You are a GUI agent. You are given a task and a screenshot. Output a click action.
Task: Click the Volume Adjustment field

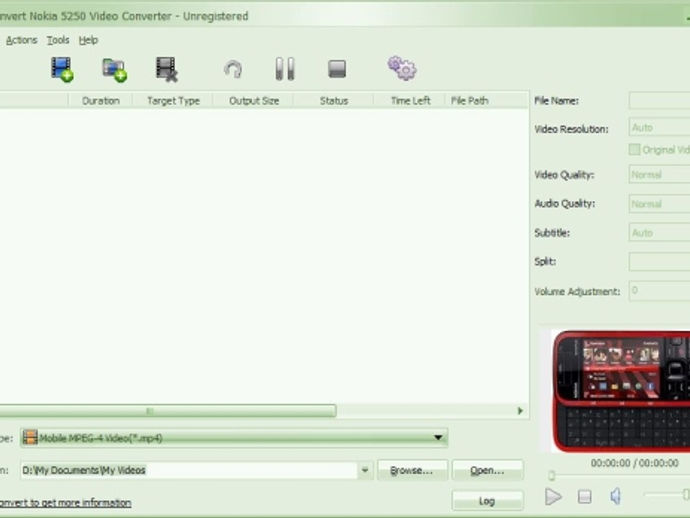[660, 290]
